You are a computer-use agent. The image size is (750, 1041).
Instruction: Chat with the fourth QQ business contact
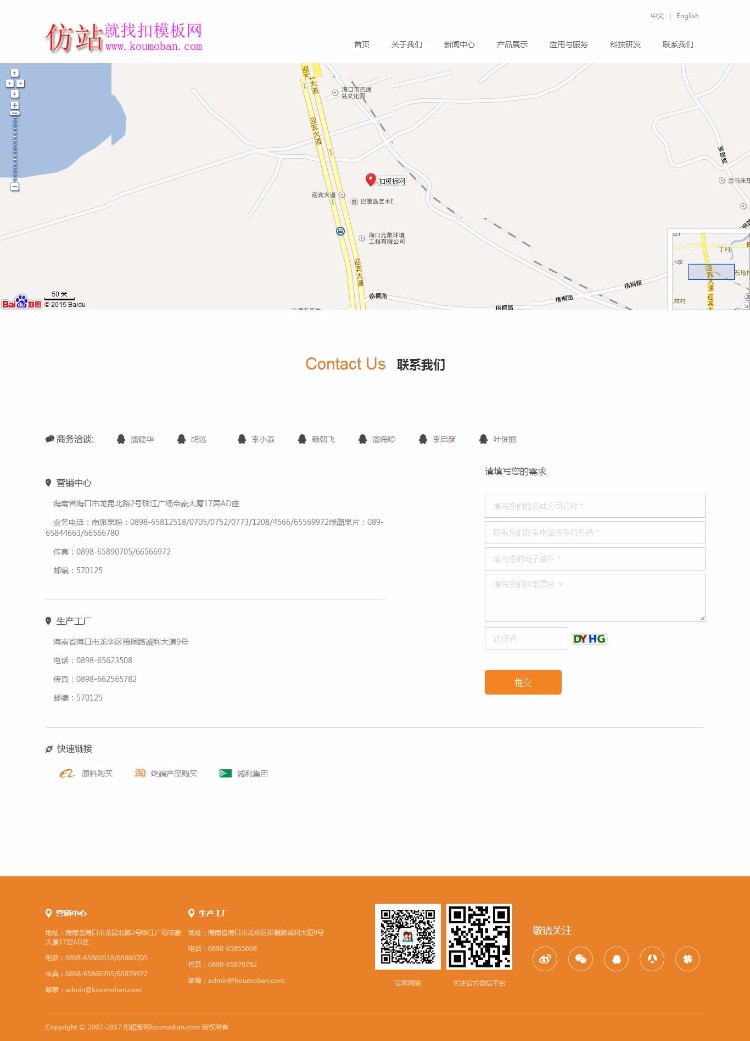[x=317, y=440]
